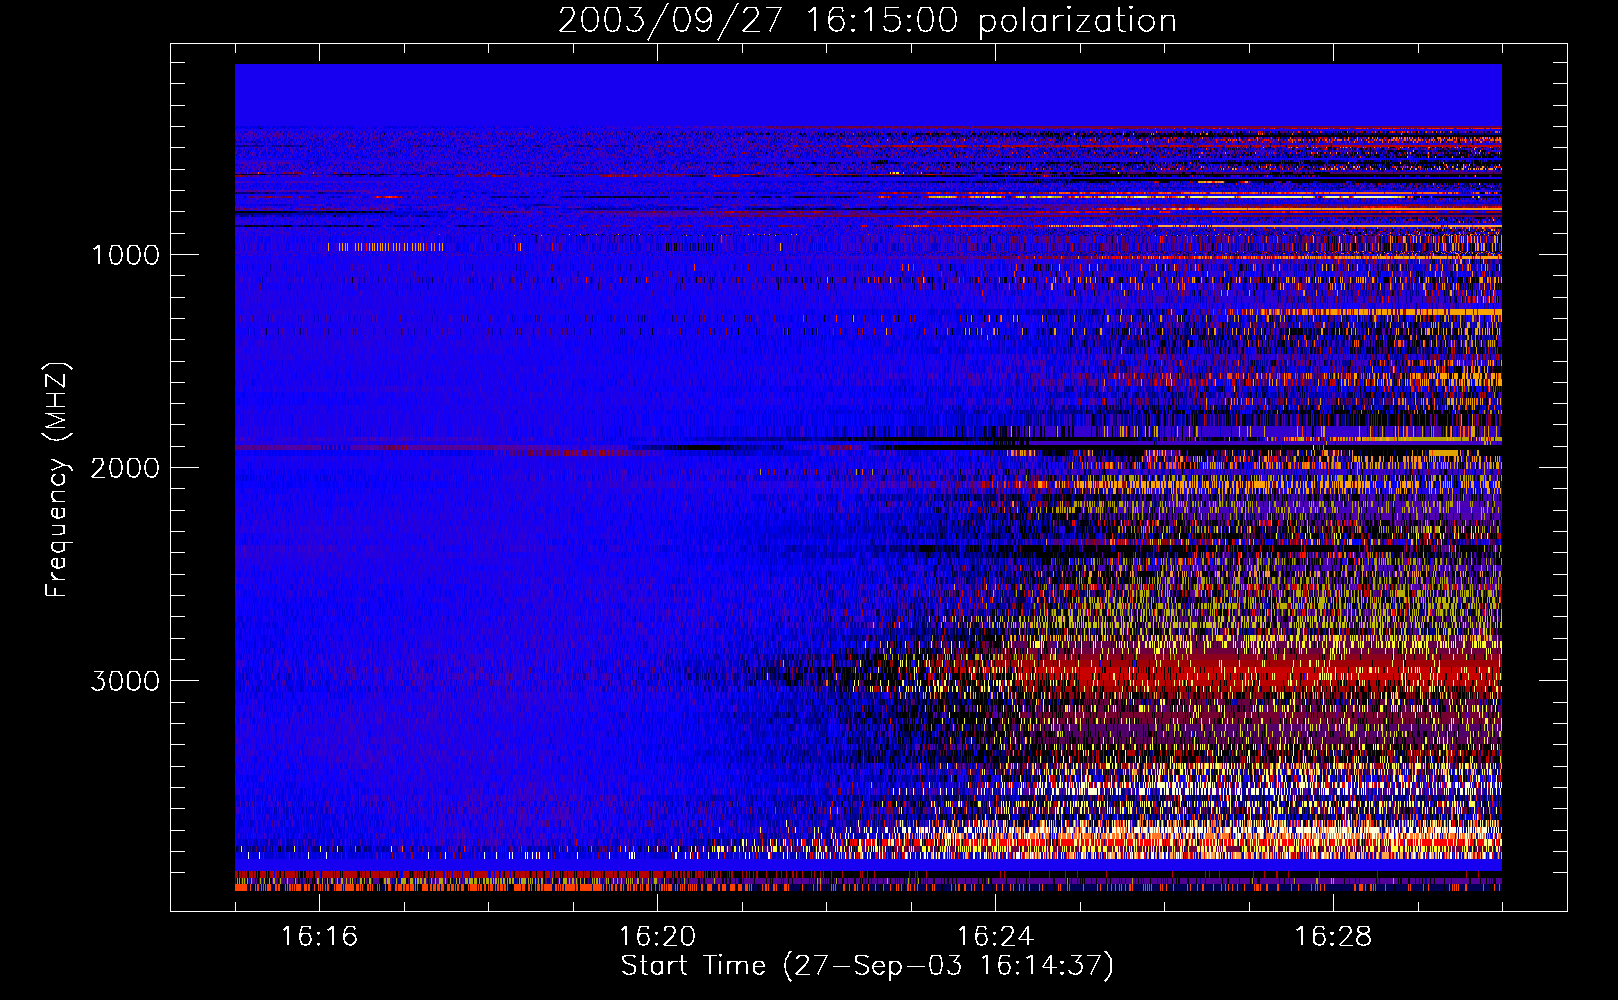Image resolution: width=1618 pixels, height=1000 pixels.
Task: Click the 2000 frequency tick label
Action: tap(125, 468)
